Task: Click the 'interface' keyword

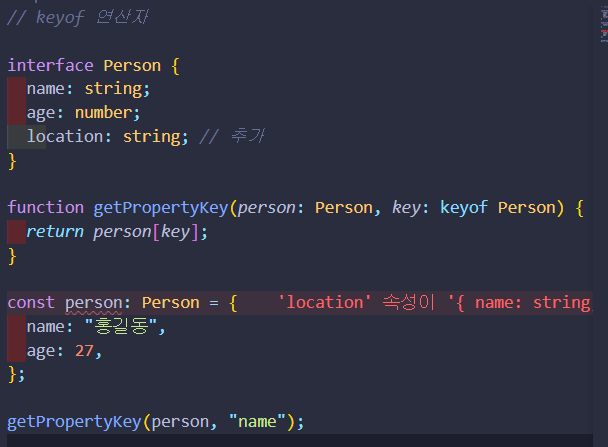Action: pos(50,65)
